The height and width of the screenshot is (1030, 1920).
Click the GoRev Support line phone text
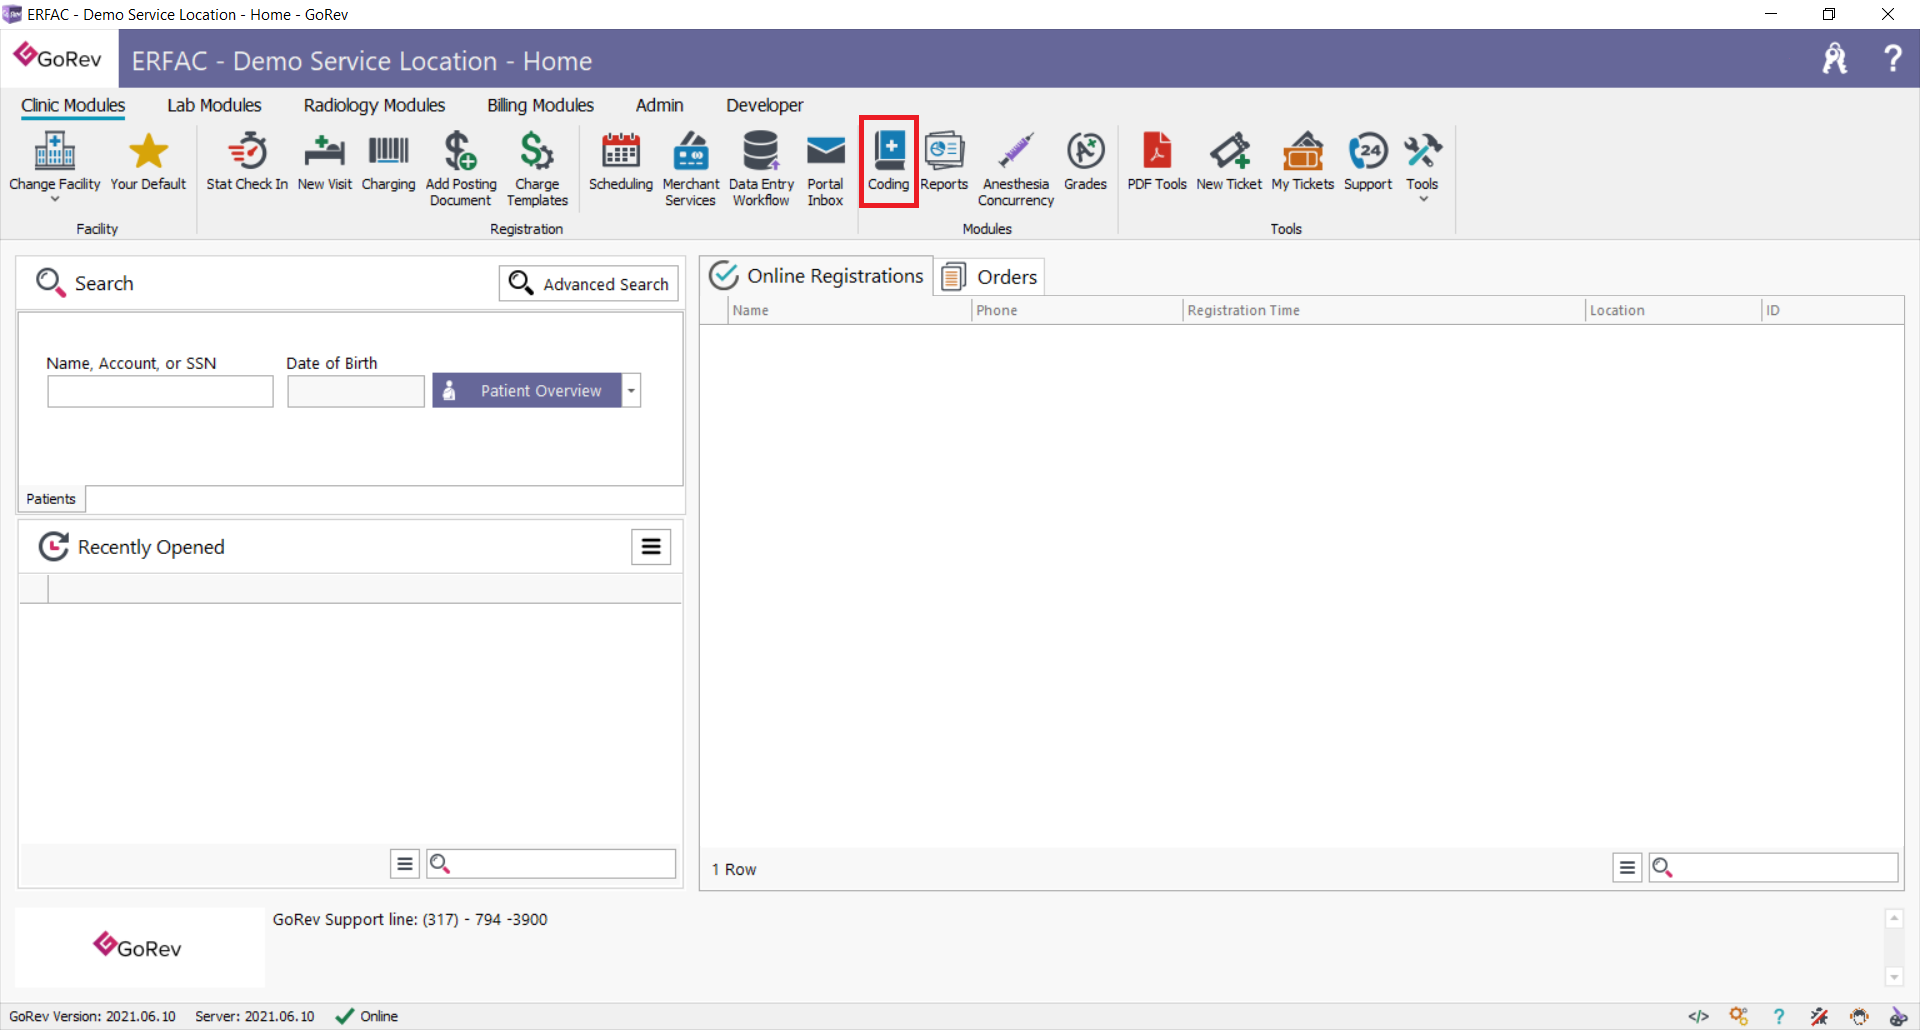coord(410,919)
